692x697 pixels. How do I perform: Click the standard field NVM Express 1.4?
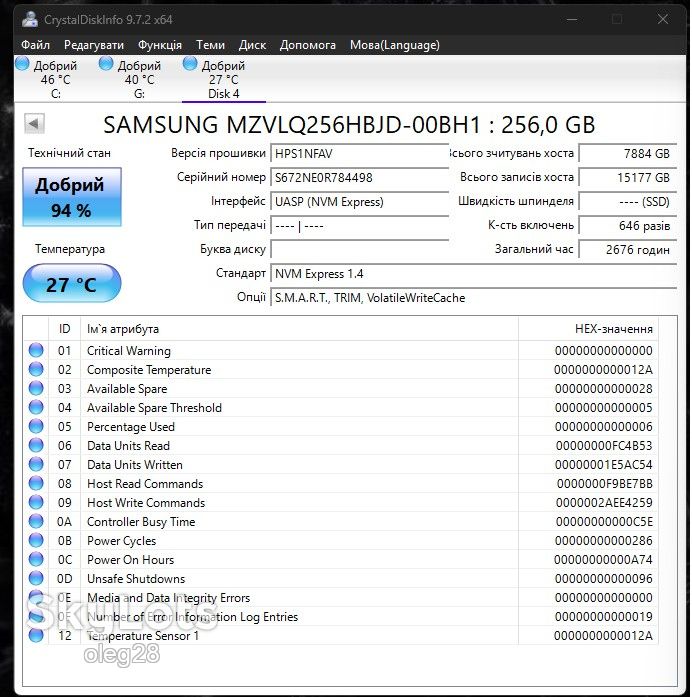point(474,274)
